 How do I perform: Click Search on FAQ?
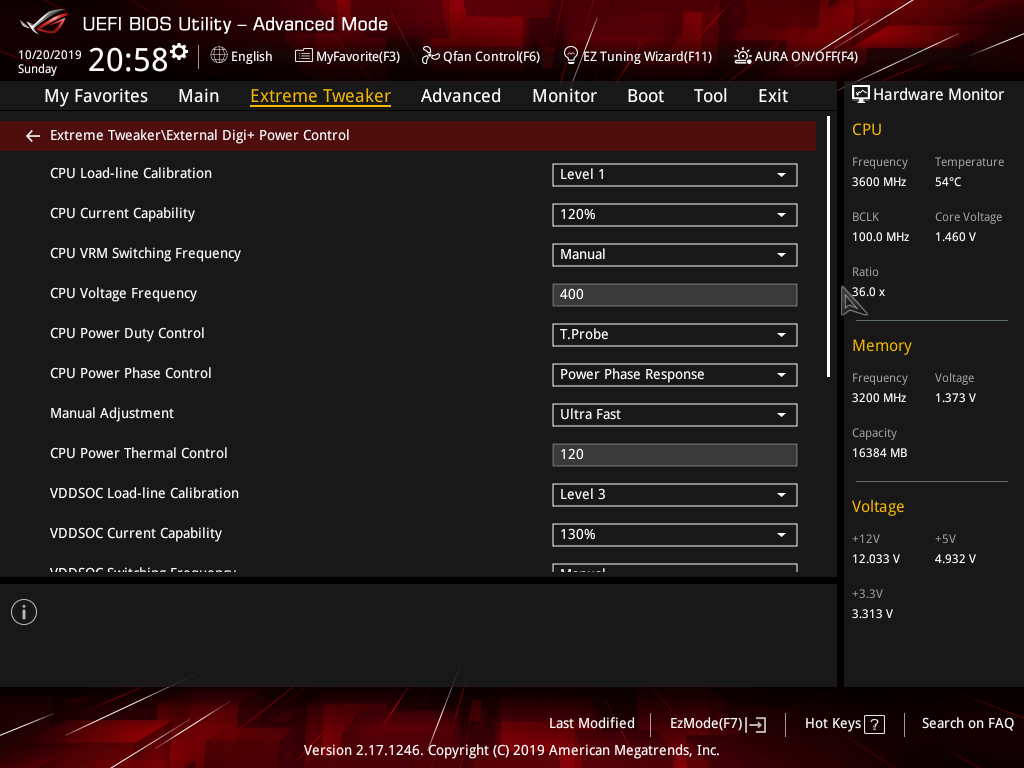point(968,724)
